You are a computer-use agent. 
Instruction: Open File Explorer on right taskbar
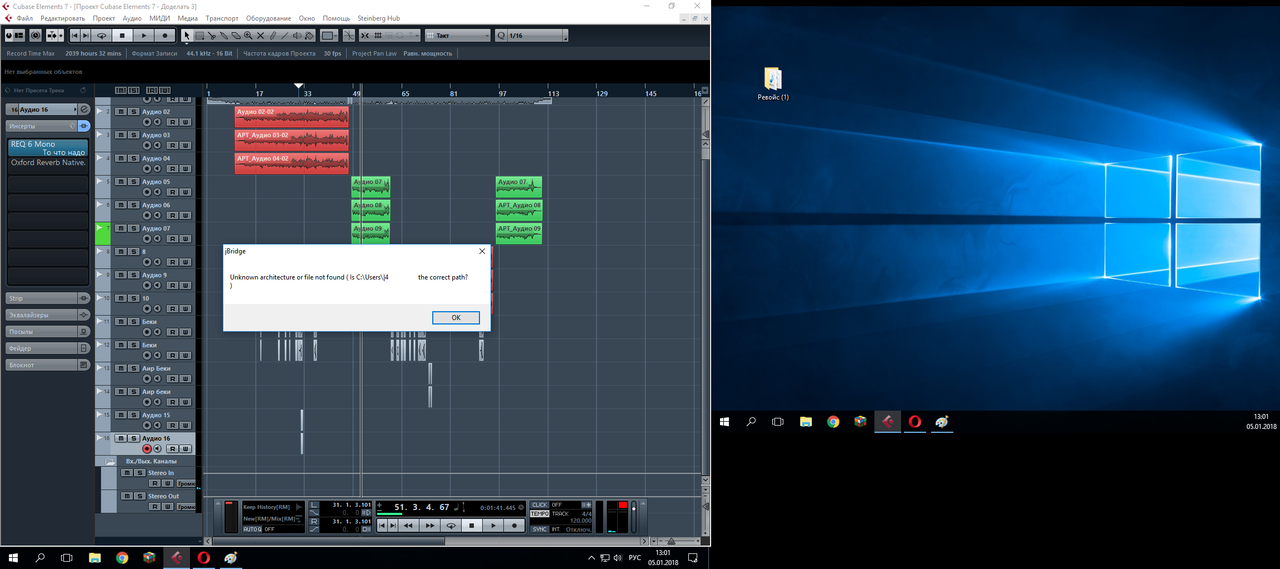(806, 422)
